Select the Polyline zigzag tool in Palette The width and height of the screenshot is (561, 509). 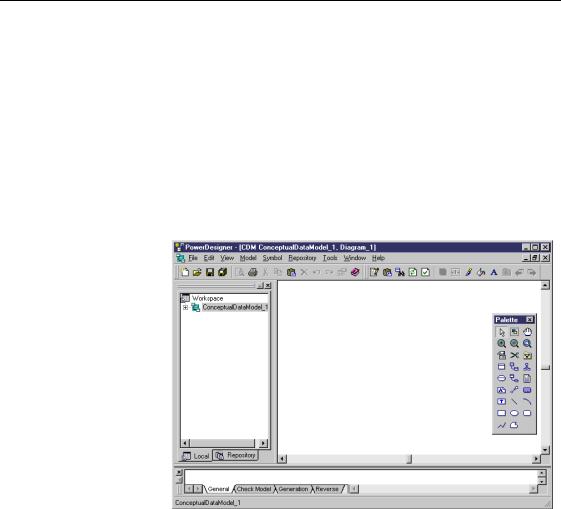pyautogui.click(x=502, y=425)
